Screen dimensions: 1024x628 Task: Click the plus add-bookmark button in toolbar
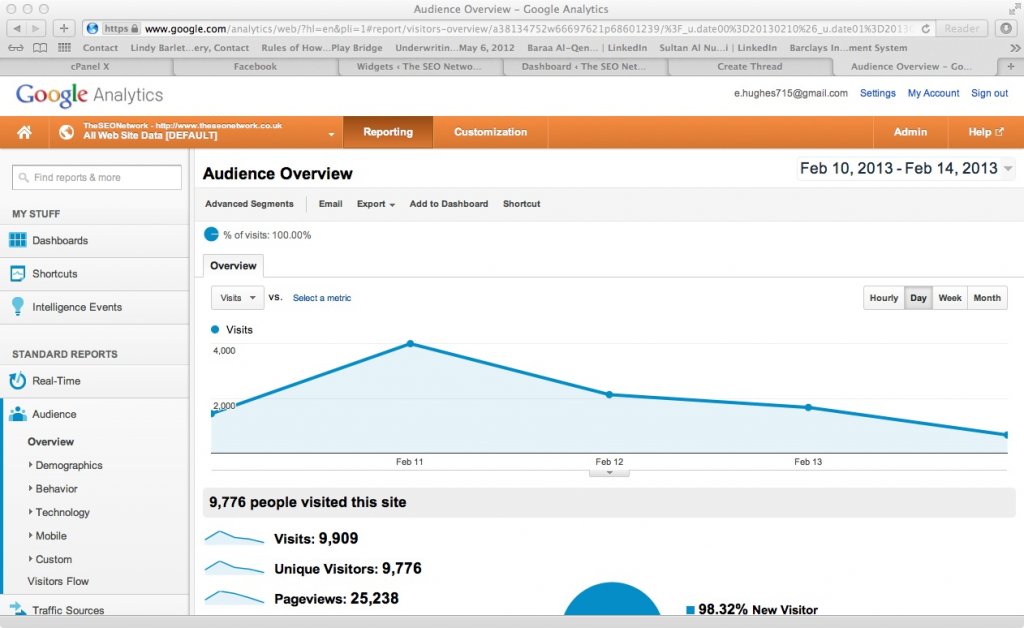tap(63, 29)
